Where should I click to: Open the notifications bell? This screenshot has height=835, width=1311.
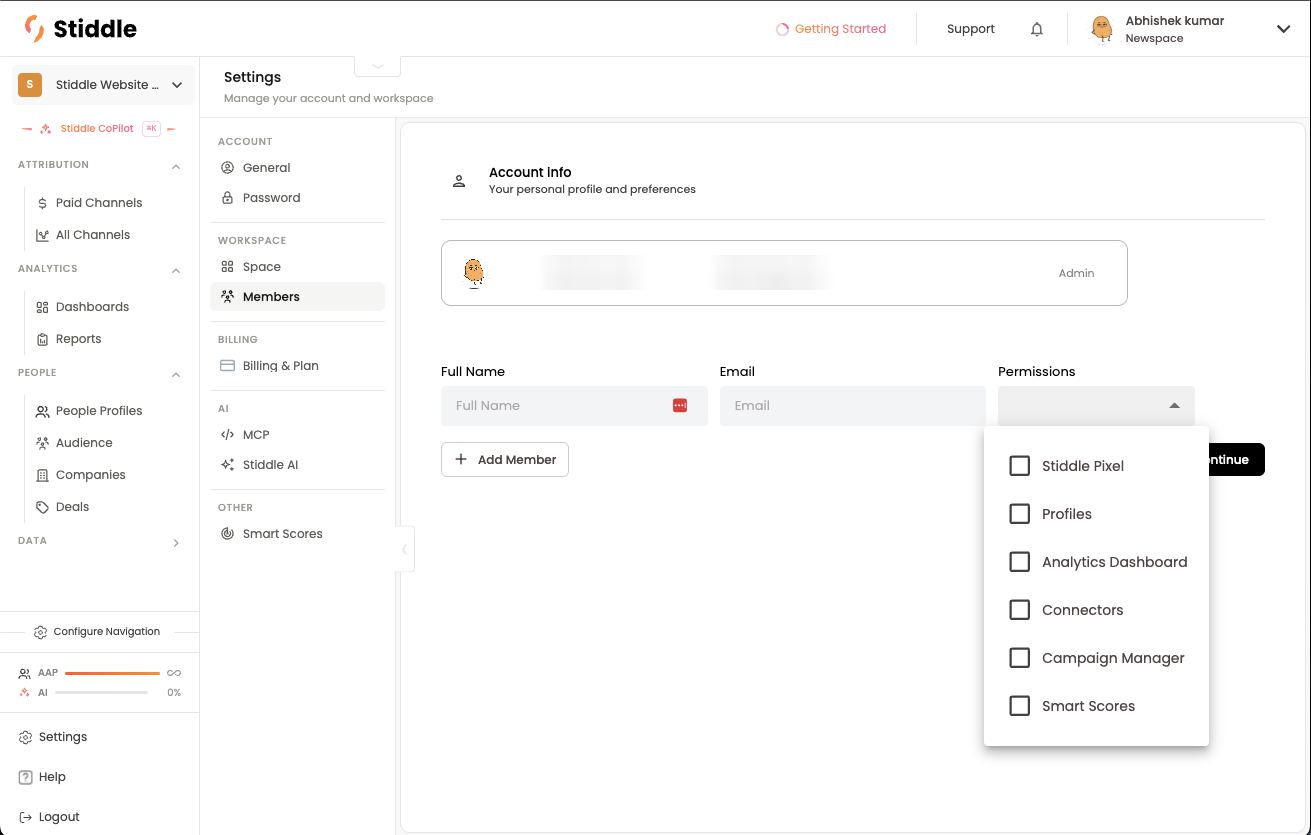(1037, 29)
